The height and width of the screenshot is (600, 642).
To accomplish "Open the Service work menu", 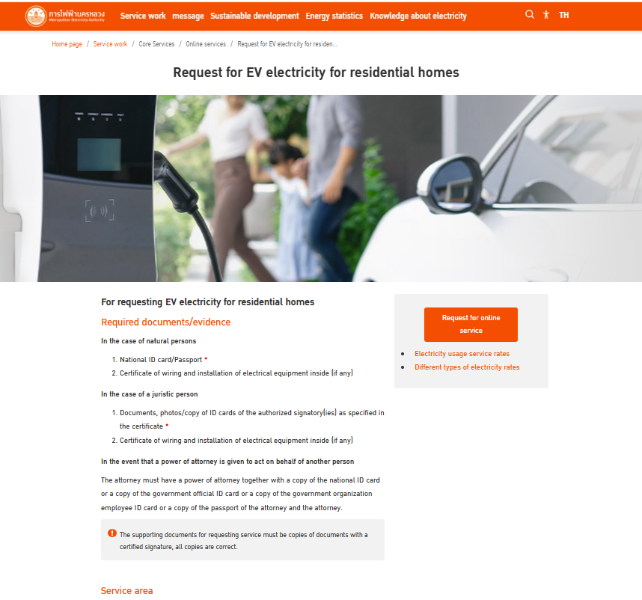I will [x=143, y=16].
